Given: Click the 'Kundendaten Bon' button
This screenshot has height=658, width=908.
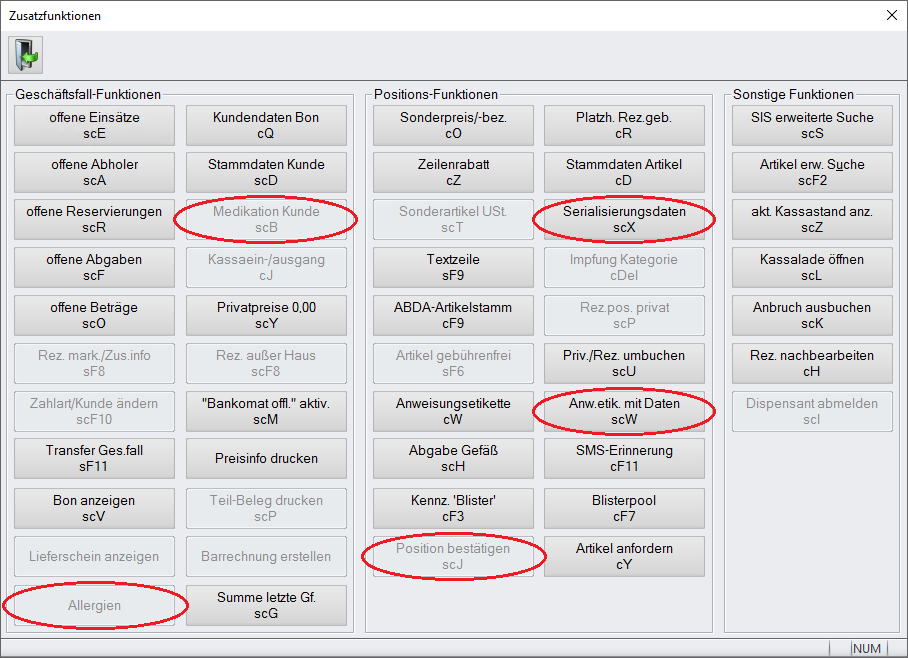Looking at the screenshot, I should click(266, 125).
